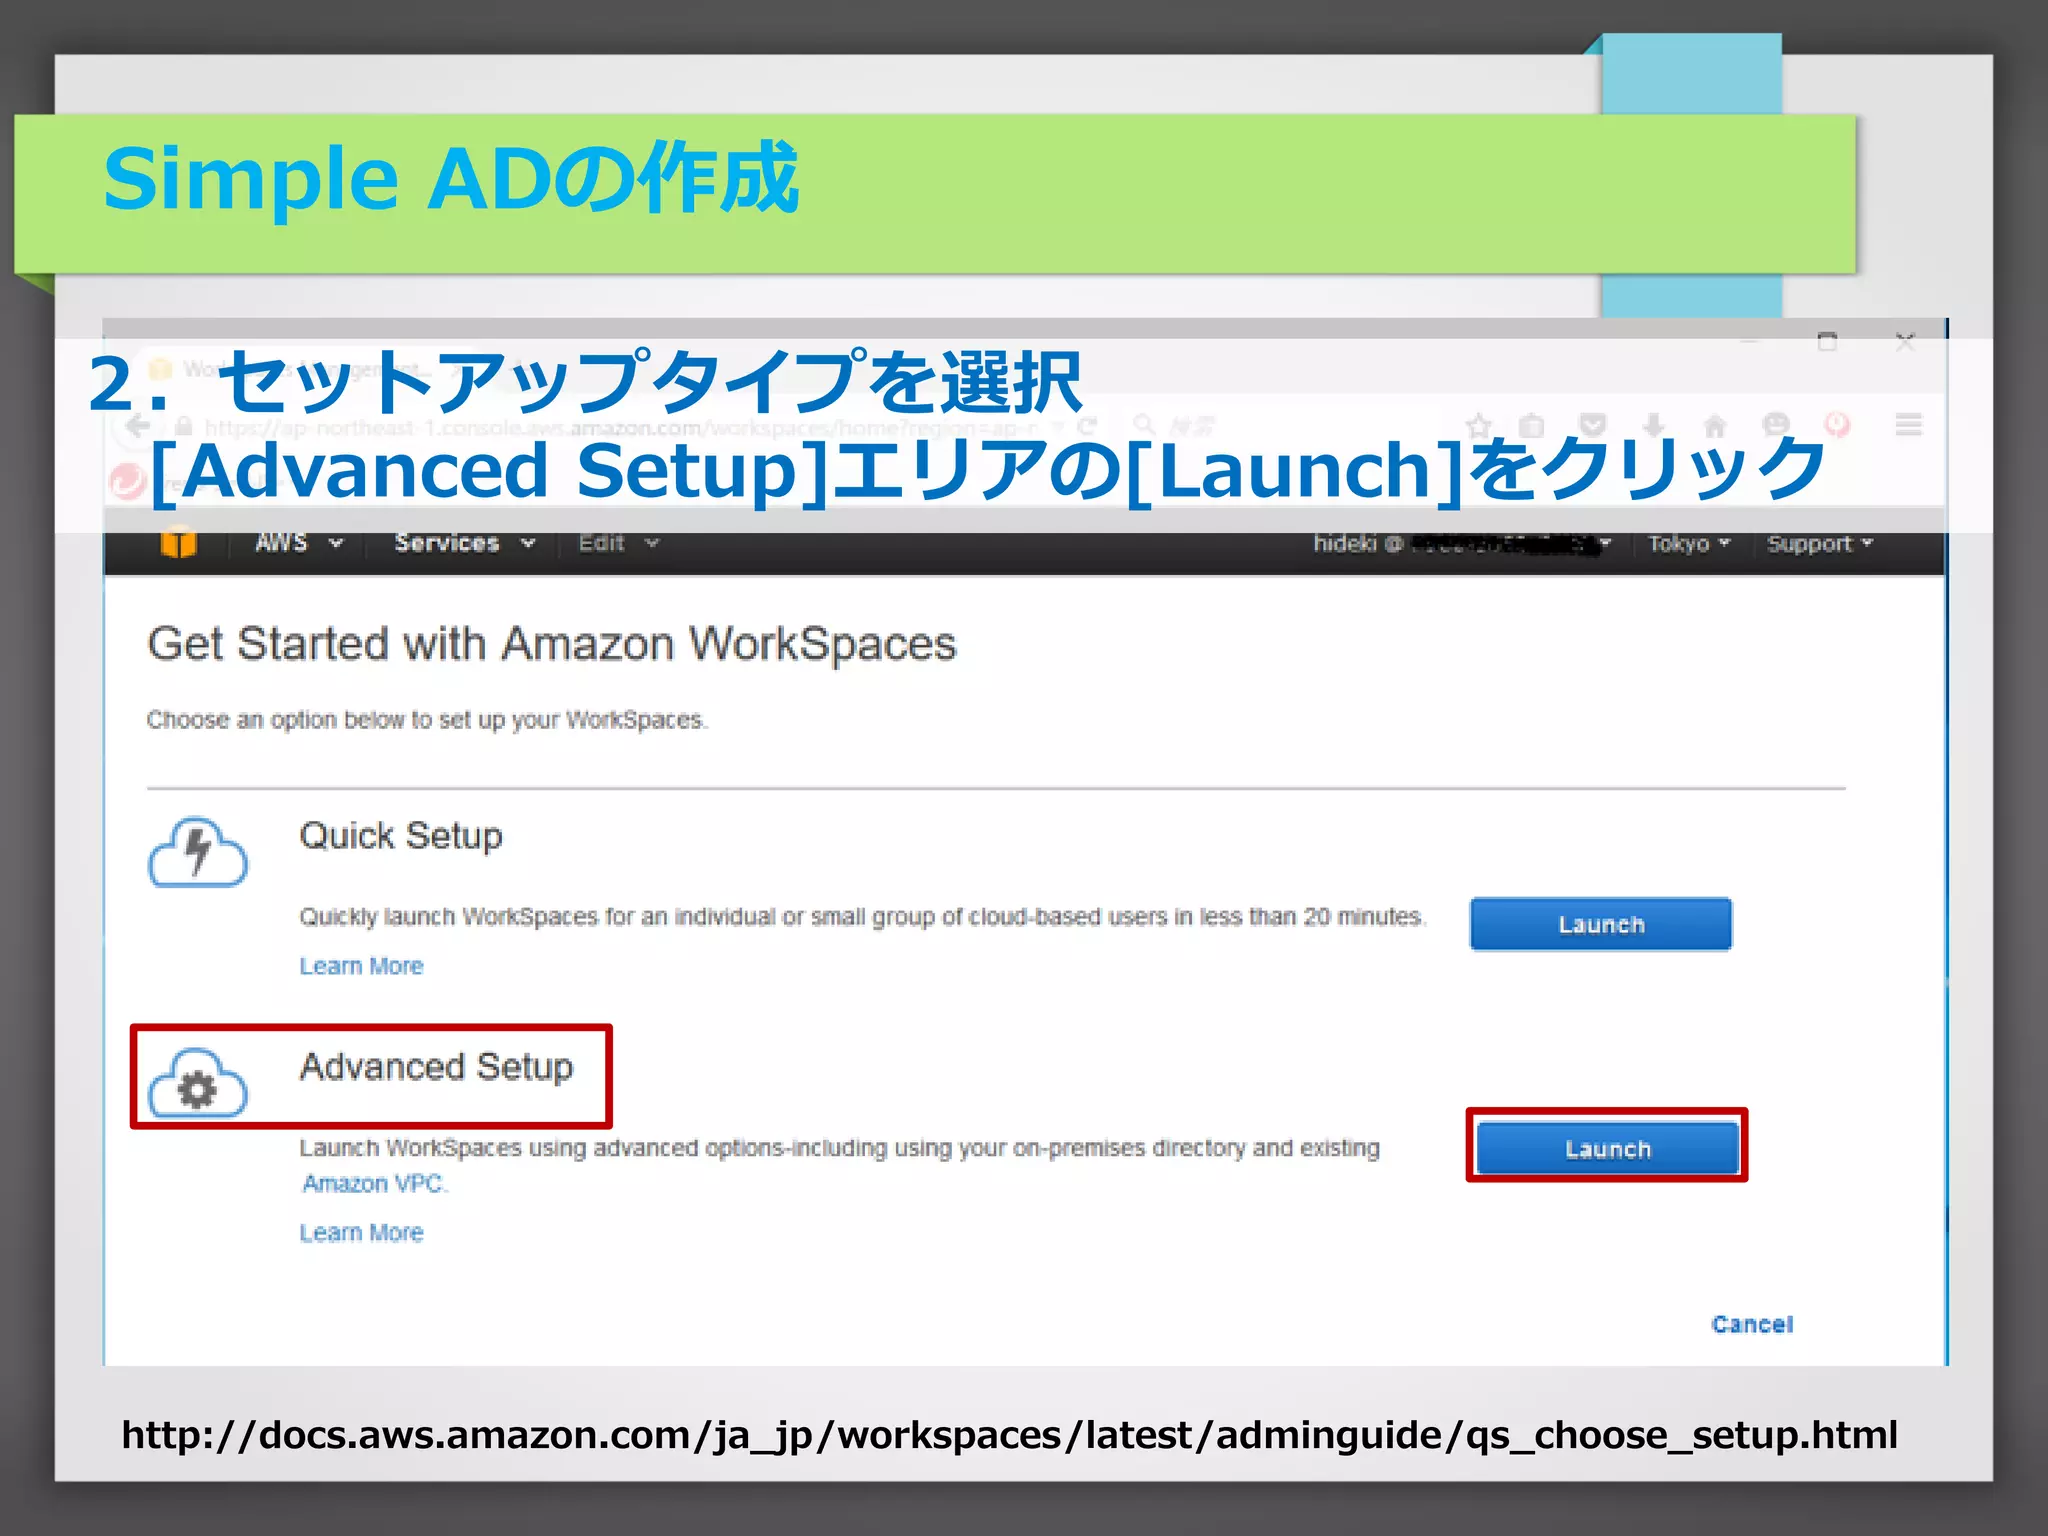Click the docs.aws.amazon.com URL text
This screenshot has width=2048, height=1536.
pos(1009,1436)
